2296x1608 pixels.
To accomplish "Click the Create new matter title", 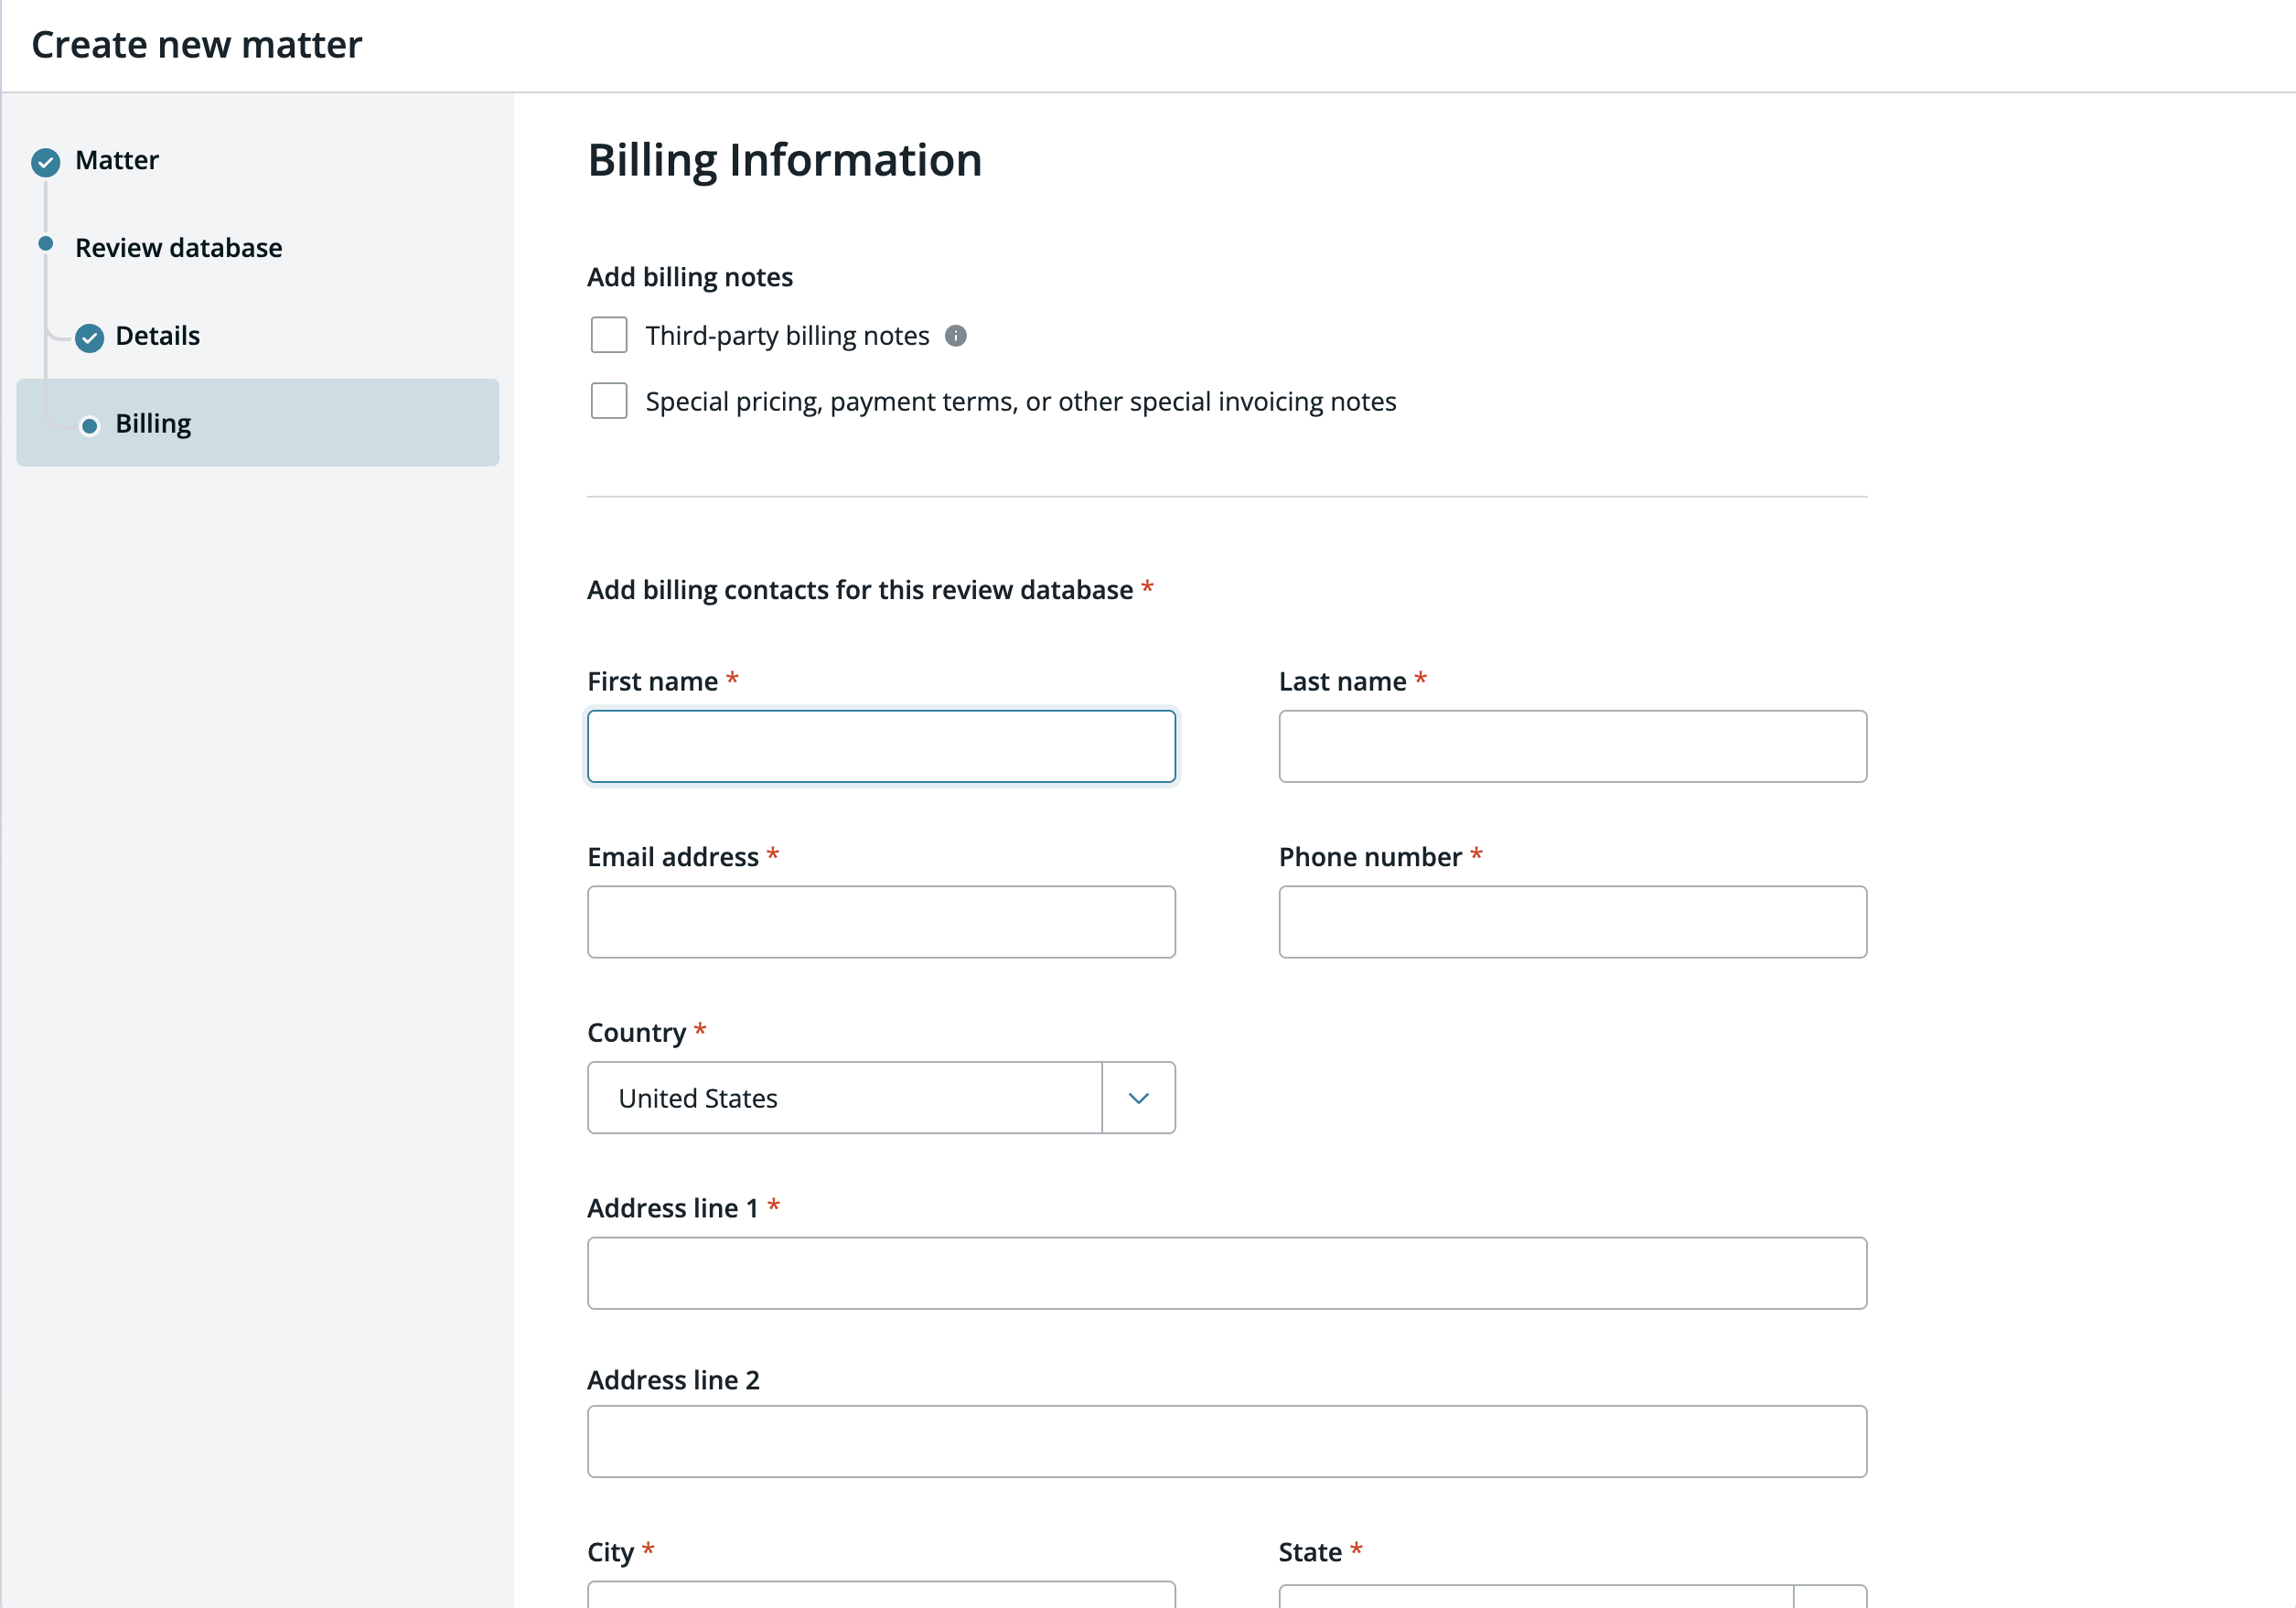I will click(x=197, y=45).
